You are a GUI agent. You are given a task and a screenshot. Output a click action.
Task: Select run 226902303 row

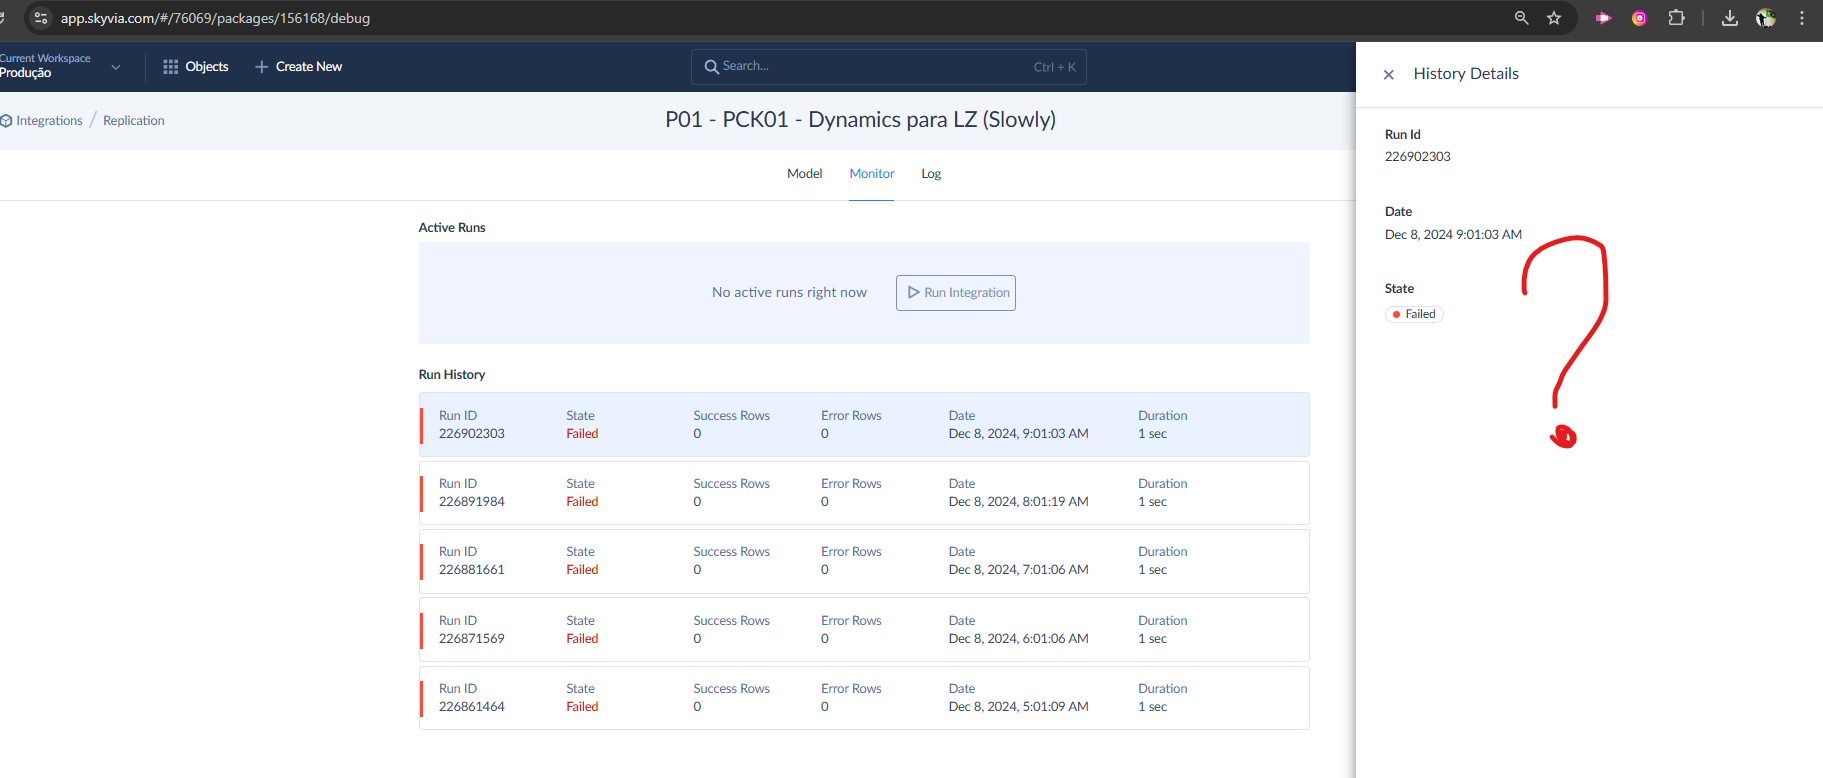click(x=864, y=425)
